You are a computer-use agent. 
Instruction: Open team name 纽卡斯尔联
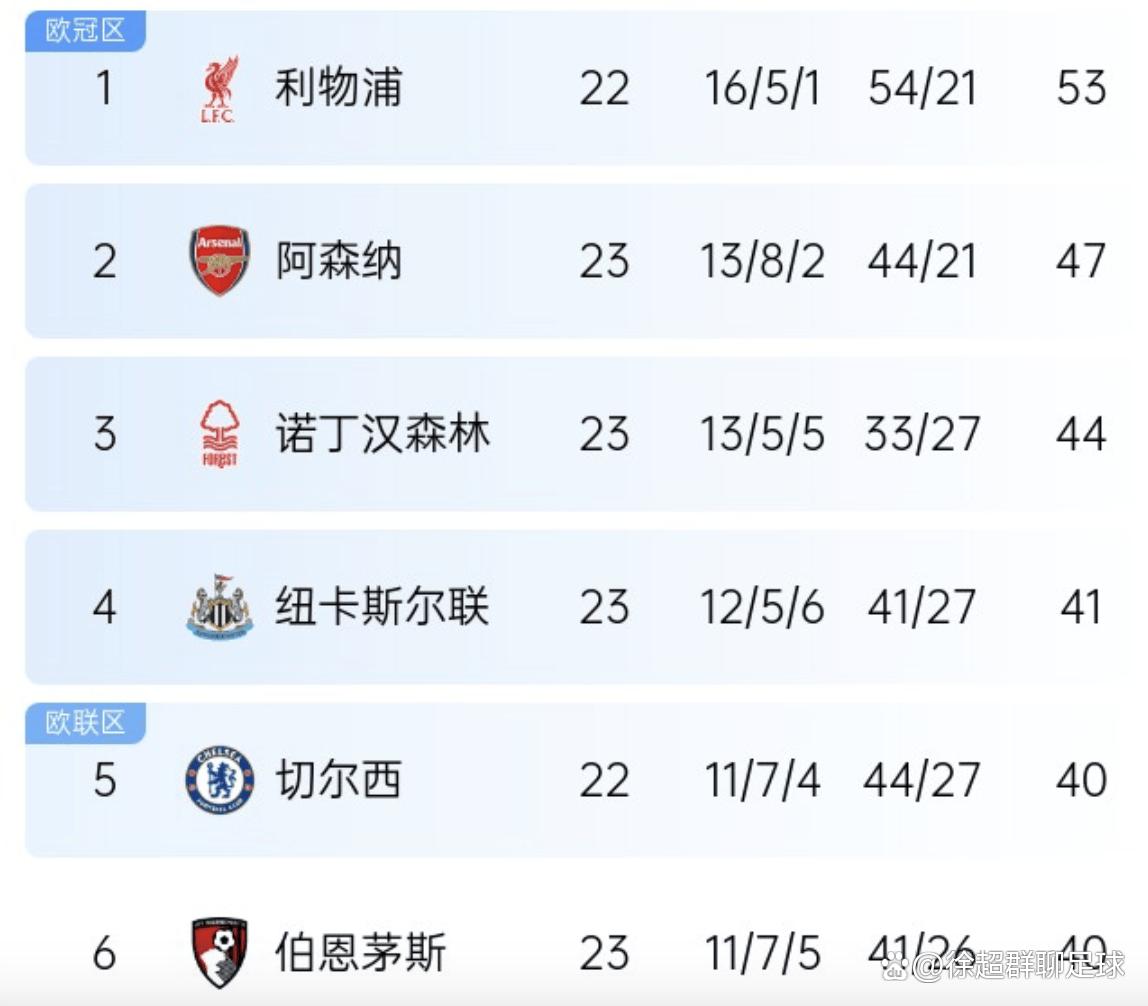(x=382, y=607)
